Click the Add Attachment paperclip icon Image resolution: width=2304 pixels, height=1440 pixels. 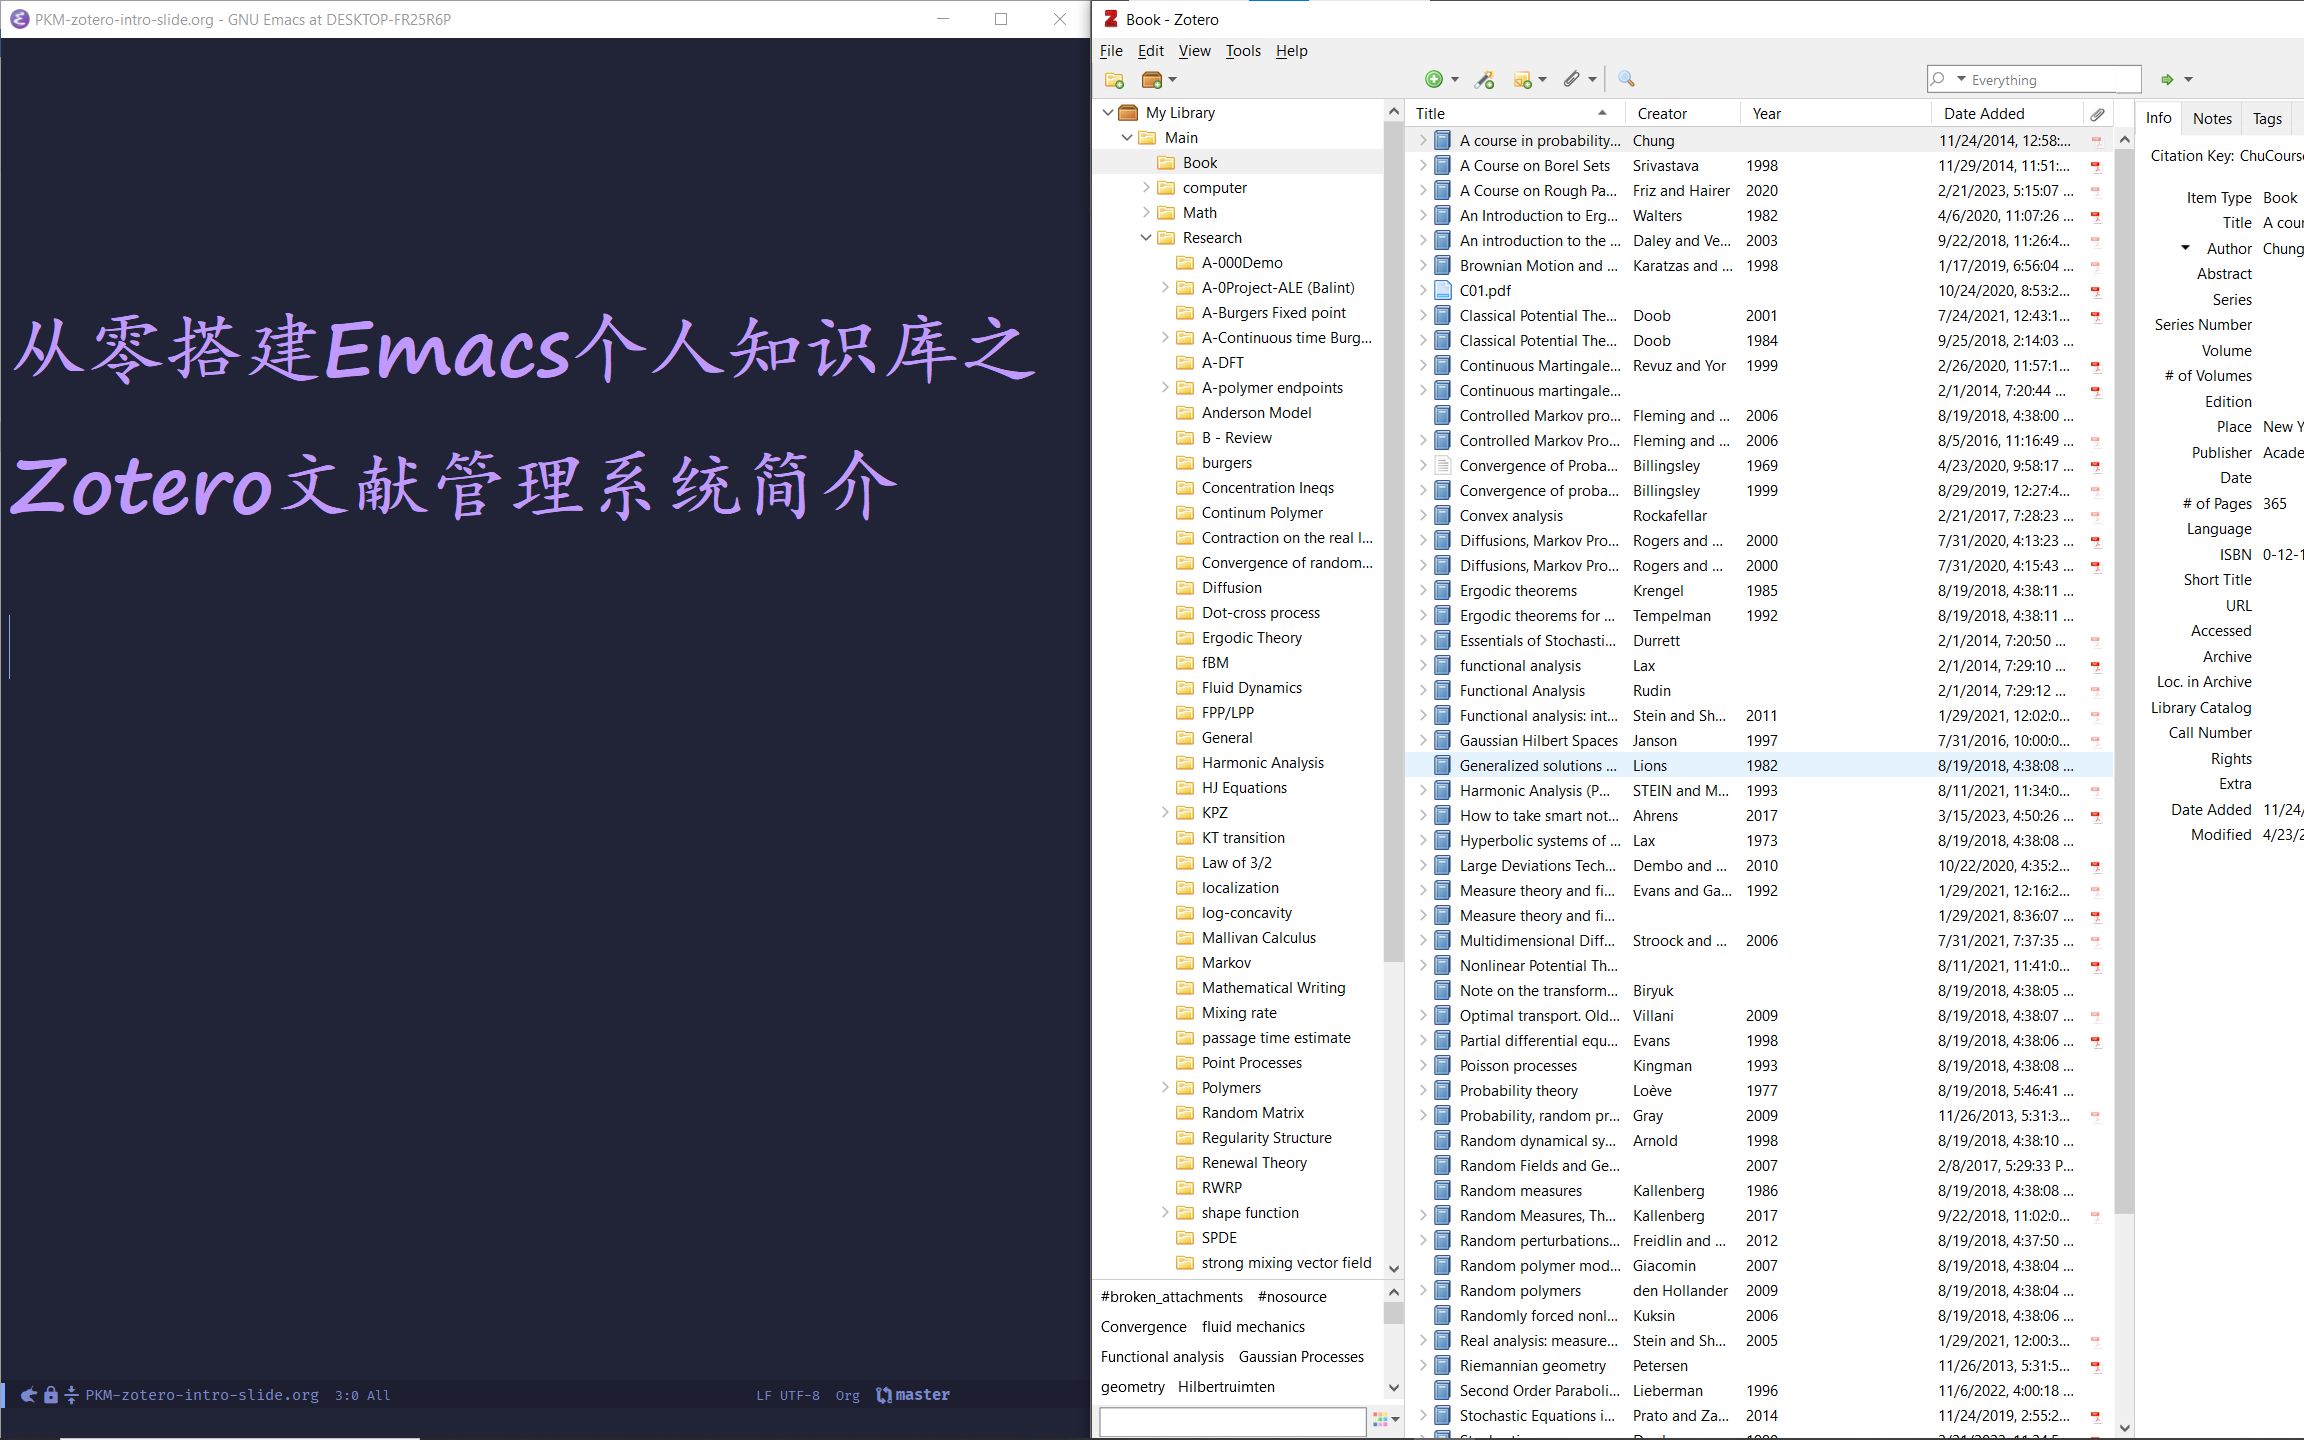click(1572, 79)
